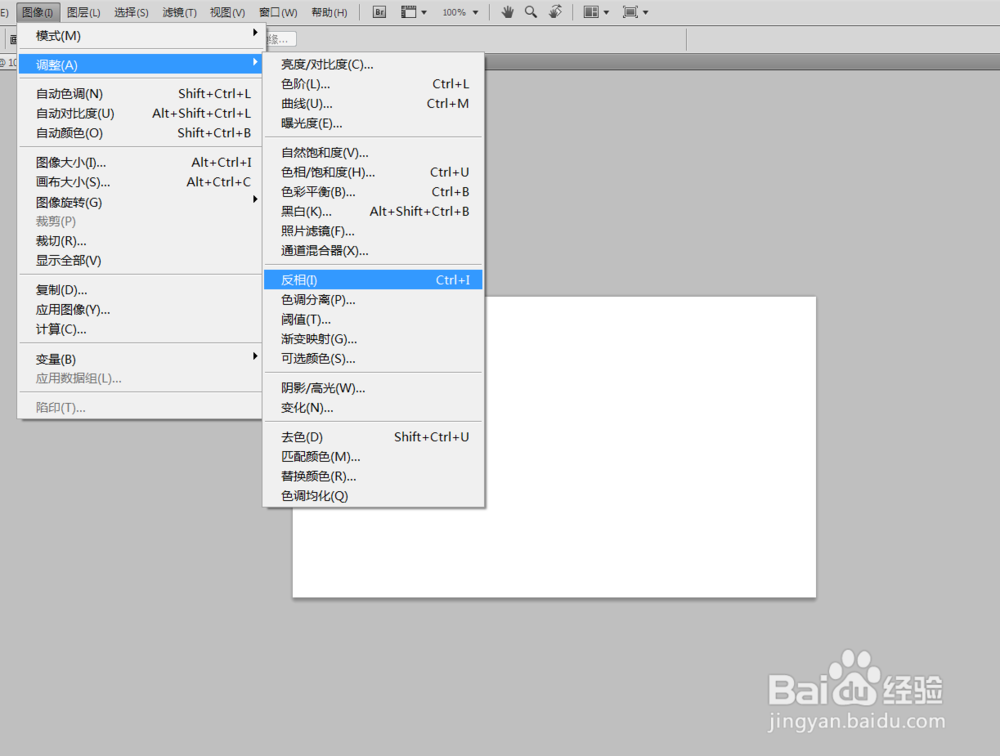Click the white document canvas
This screenshot has width=1000, height=756.
(x=651, y=447)
